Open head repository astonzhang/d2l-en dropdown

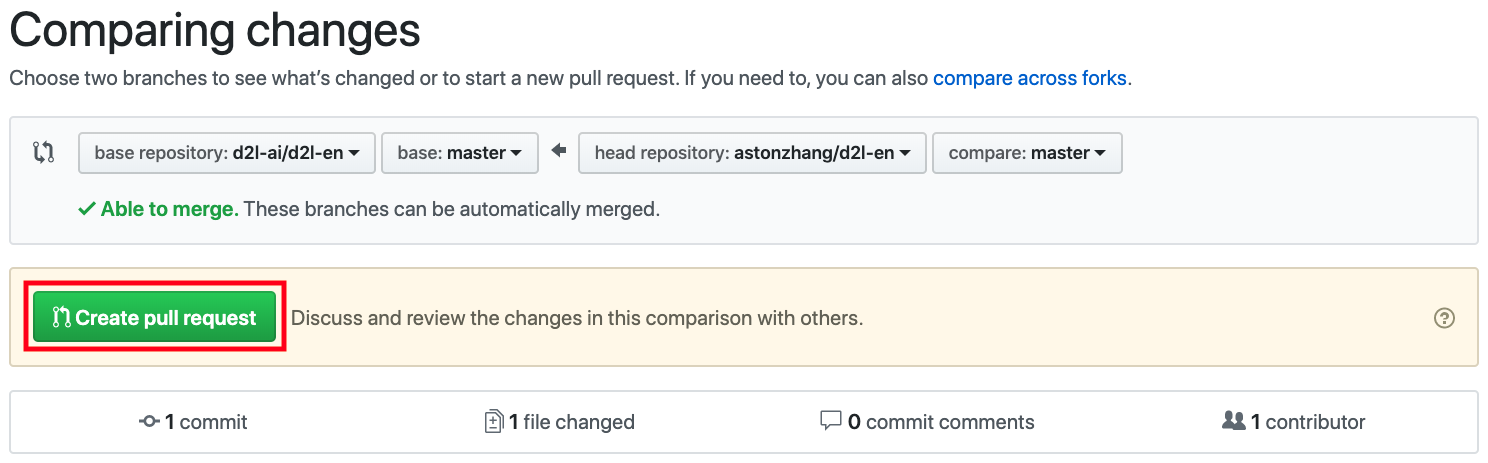click(752, 153)
